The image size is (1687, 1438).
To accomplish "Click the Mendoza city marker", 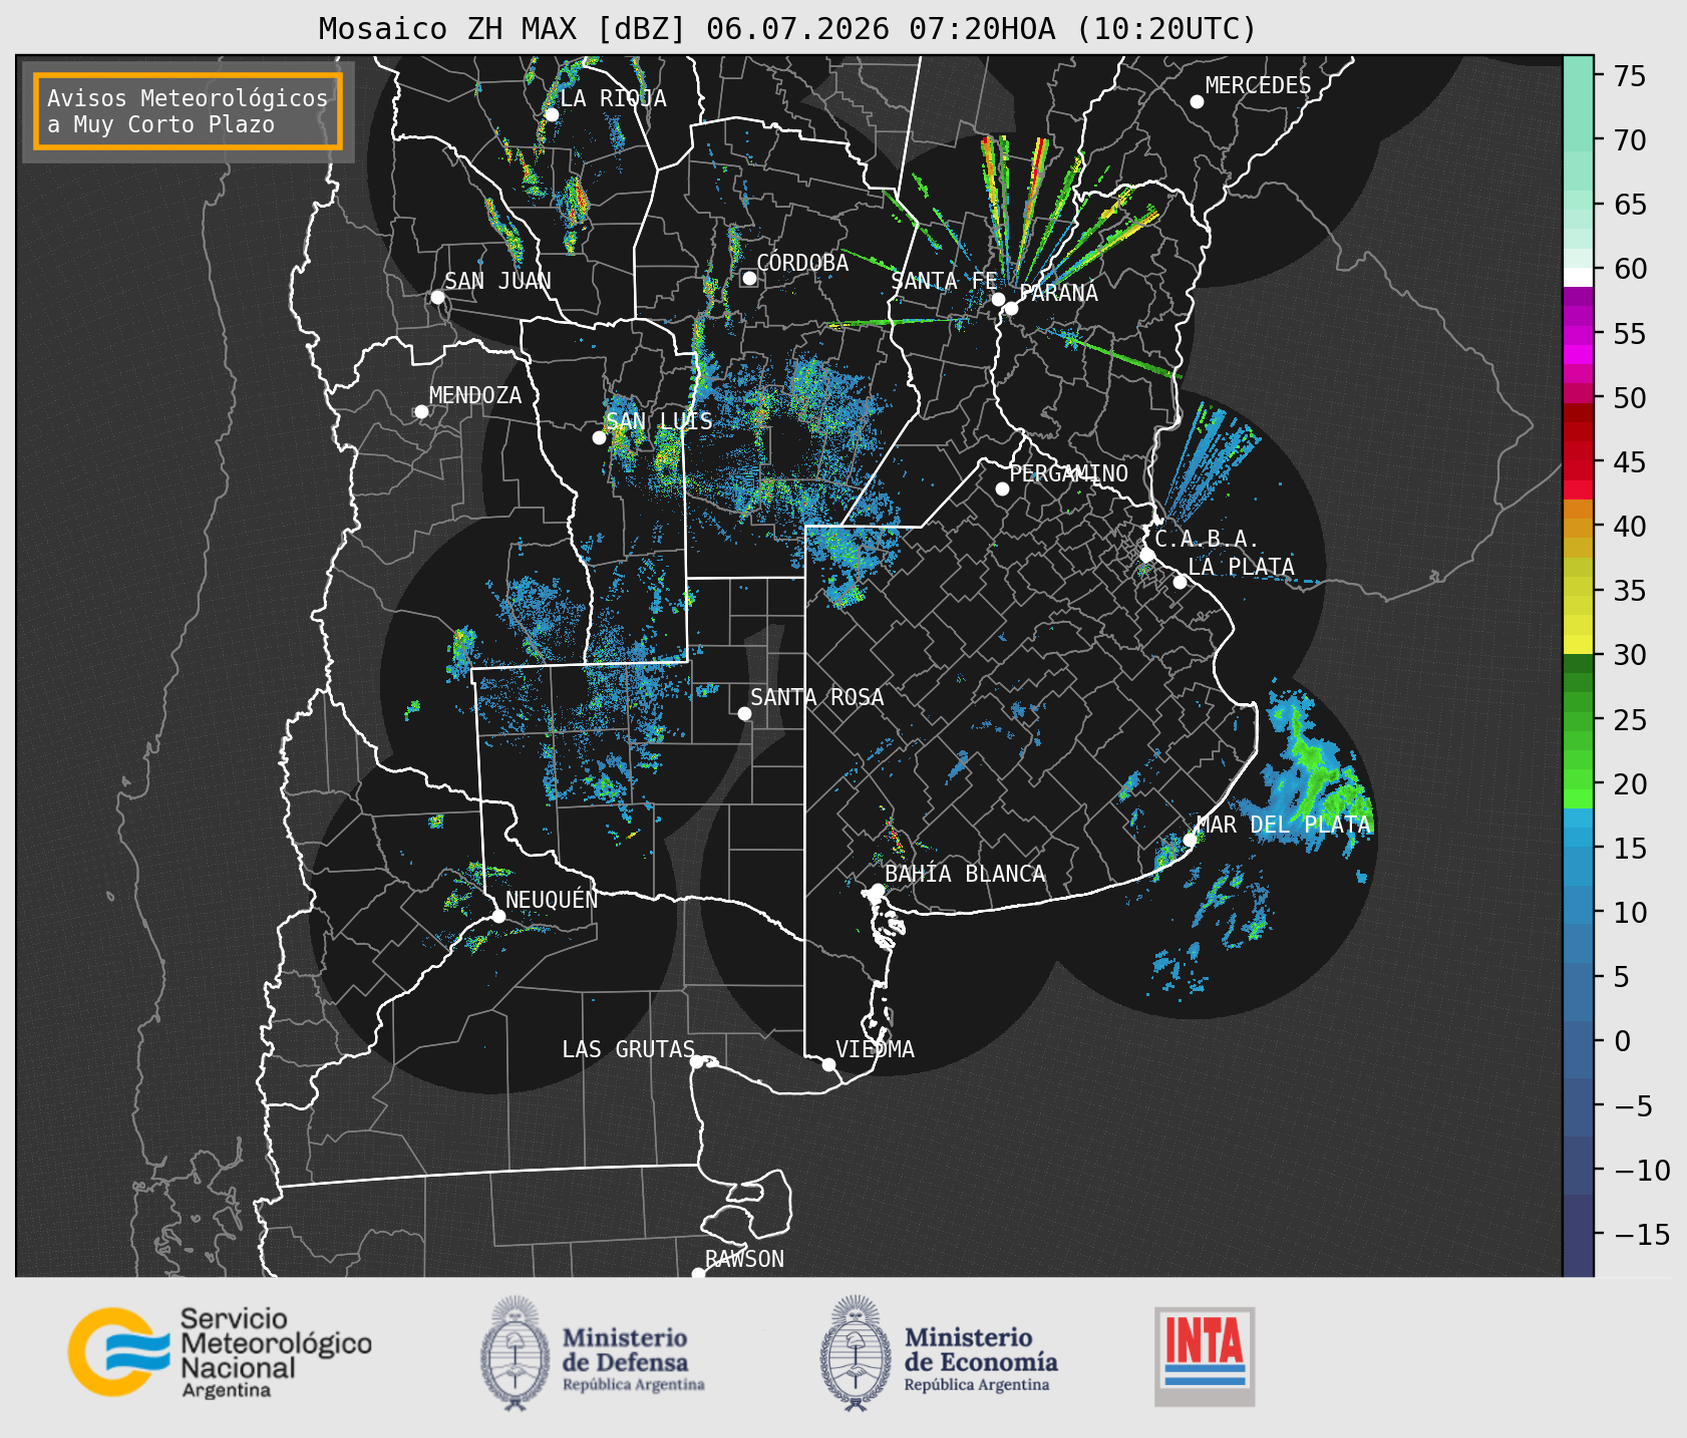I will (421, 412).
